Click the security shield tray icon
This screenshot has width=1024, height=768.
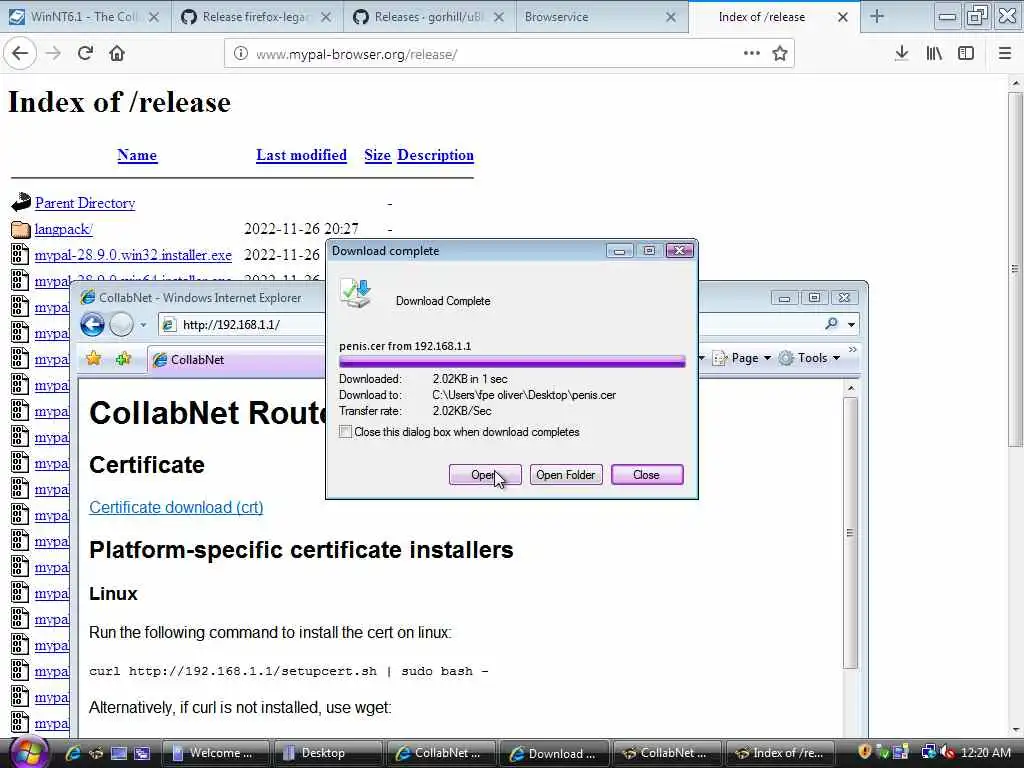[x=865, y=752]
